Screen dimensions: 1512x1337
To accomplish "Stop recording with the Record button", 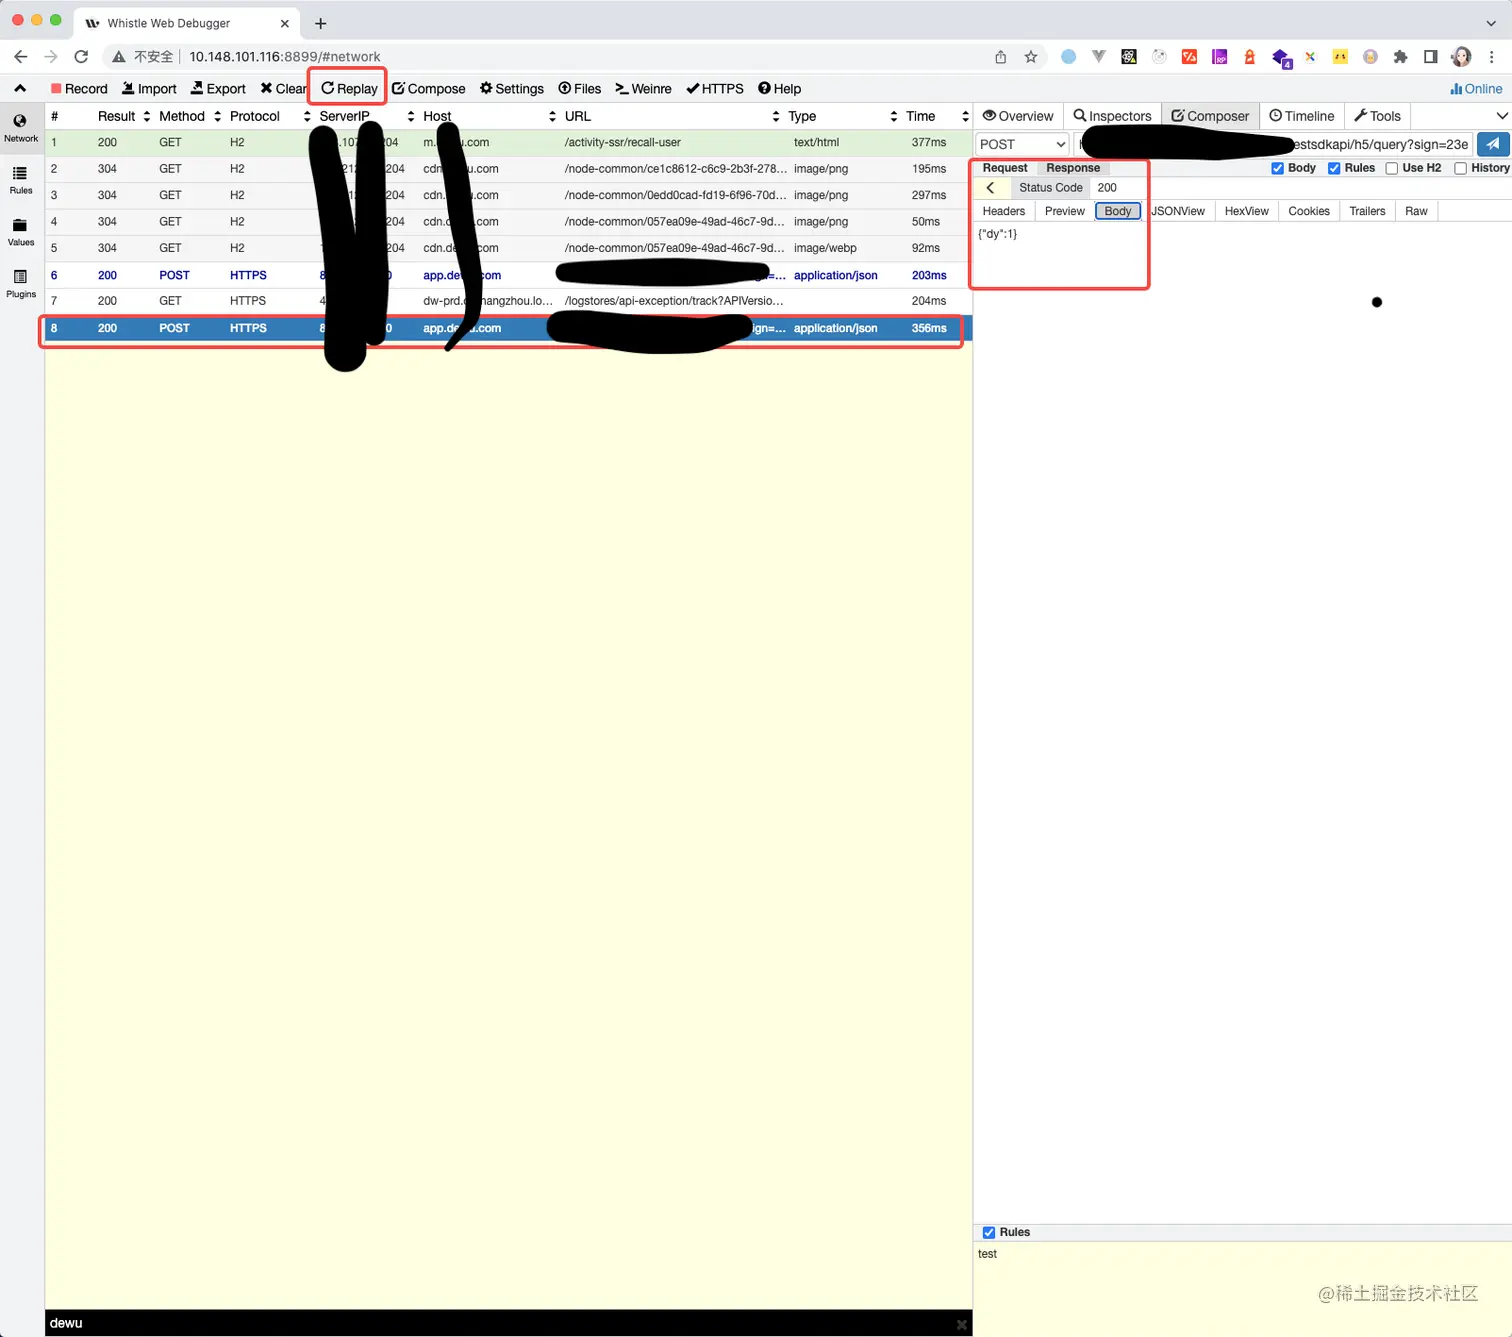I will (x=79, y=89).
